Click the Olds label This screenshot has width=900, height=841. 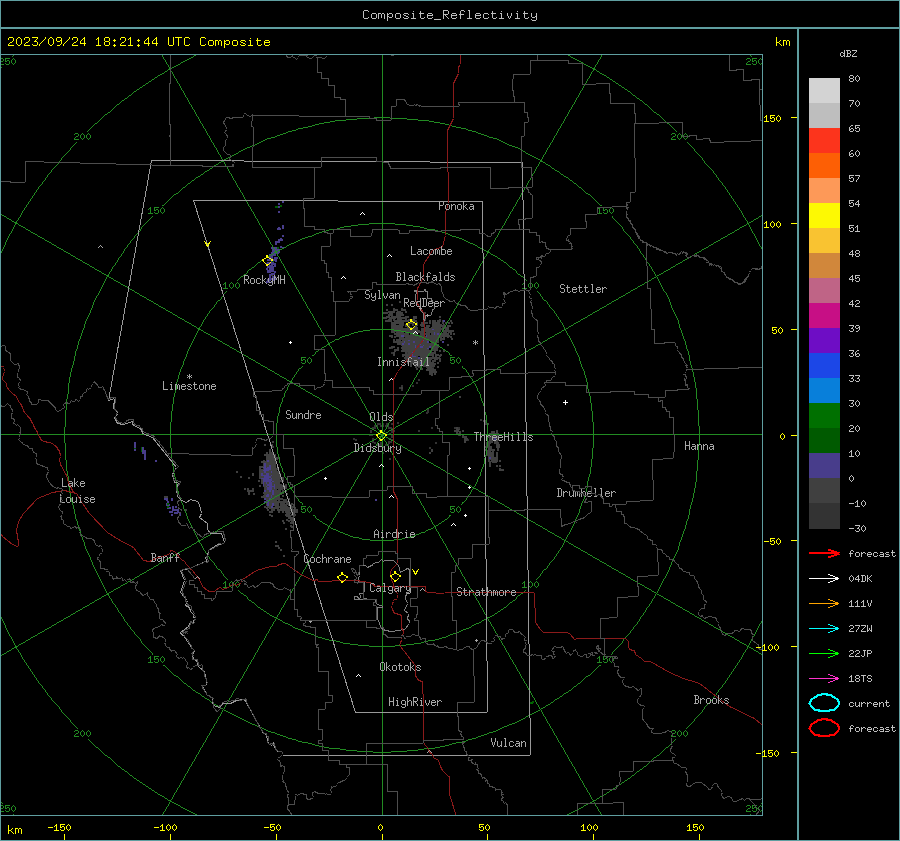[x=381, y=417]
